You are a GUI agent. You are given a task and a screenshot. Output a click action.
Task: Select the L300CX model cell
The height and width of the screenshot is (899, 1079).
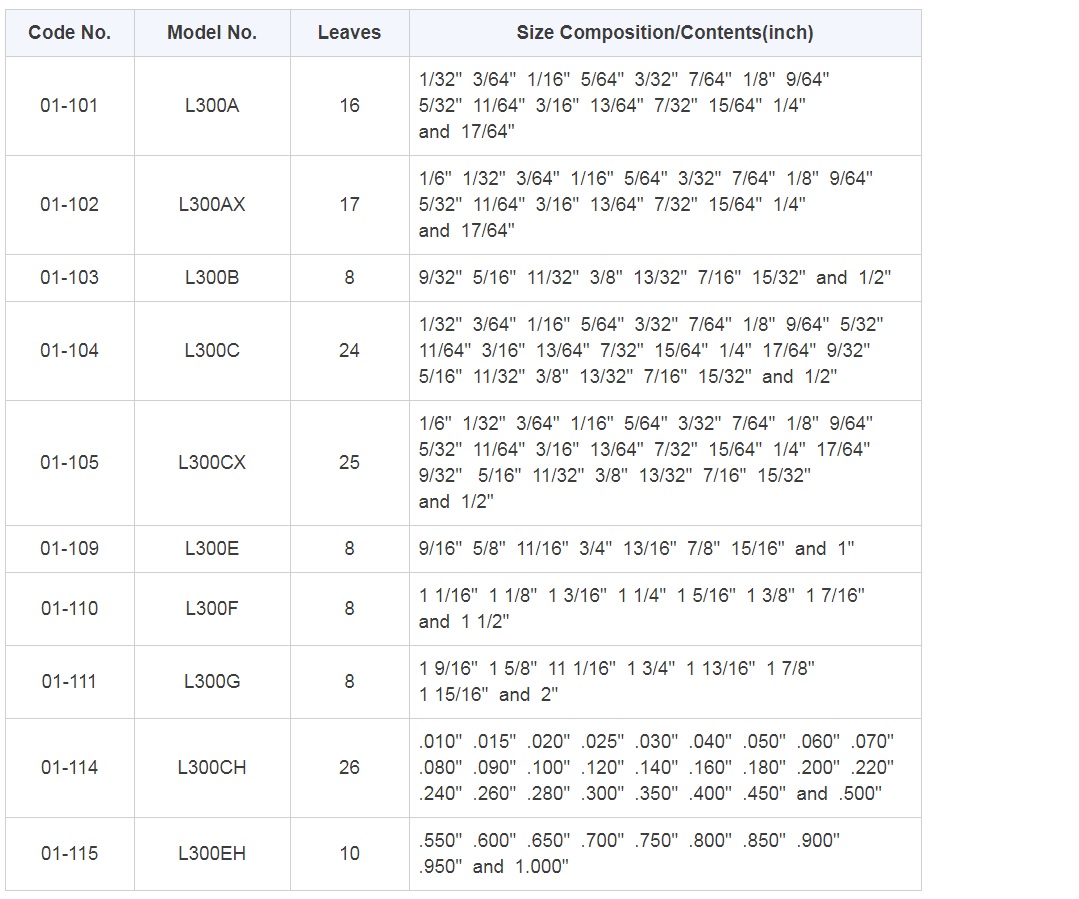[x=212, y=462]
